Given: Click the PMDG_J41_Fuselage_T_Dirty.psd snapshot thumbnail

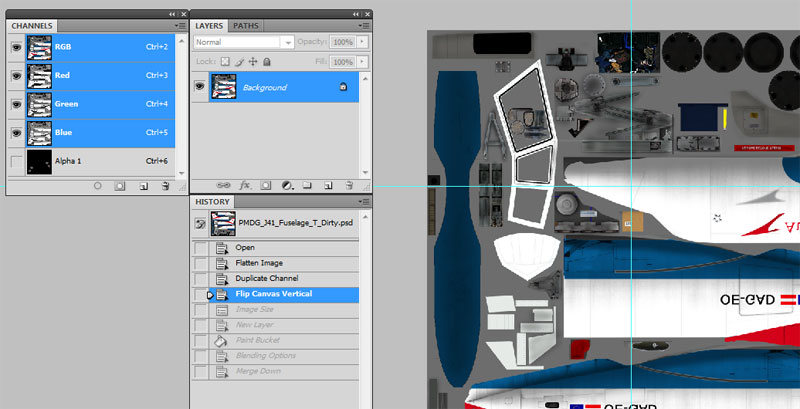Looking at the screenshot, I should (x=223, y=223).
